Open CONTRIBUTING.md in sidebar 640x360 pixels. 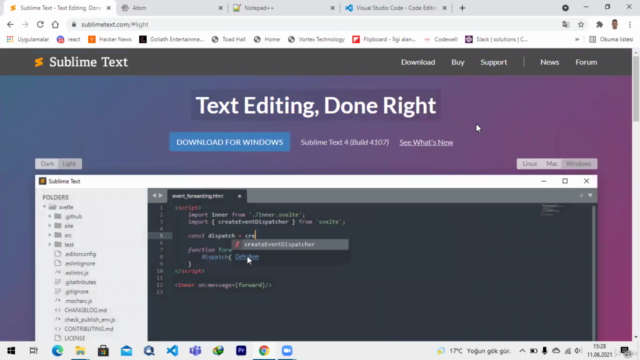coord(89,329)
